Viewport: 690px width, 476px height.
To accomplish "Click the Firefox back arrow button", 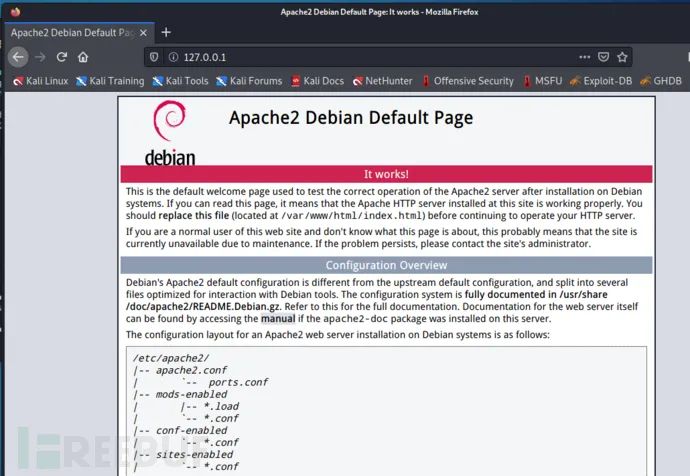I will coord(18,57).
